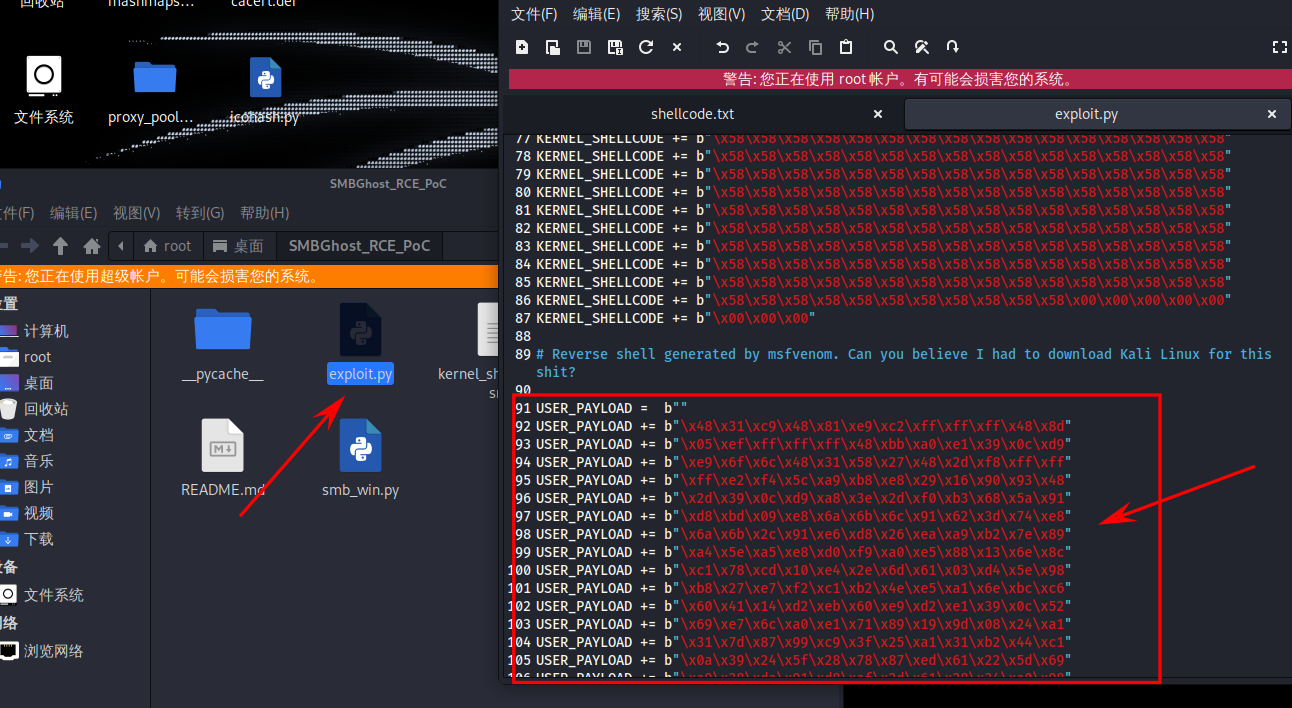Toggle fullscreen mode in the editor
Image resolution: width=1292 pixels, height=708 pixels.
(x=1279, y=47)
